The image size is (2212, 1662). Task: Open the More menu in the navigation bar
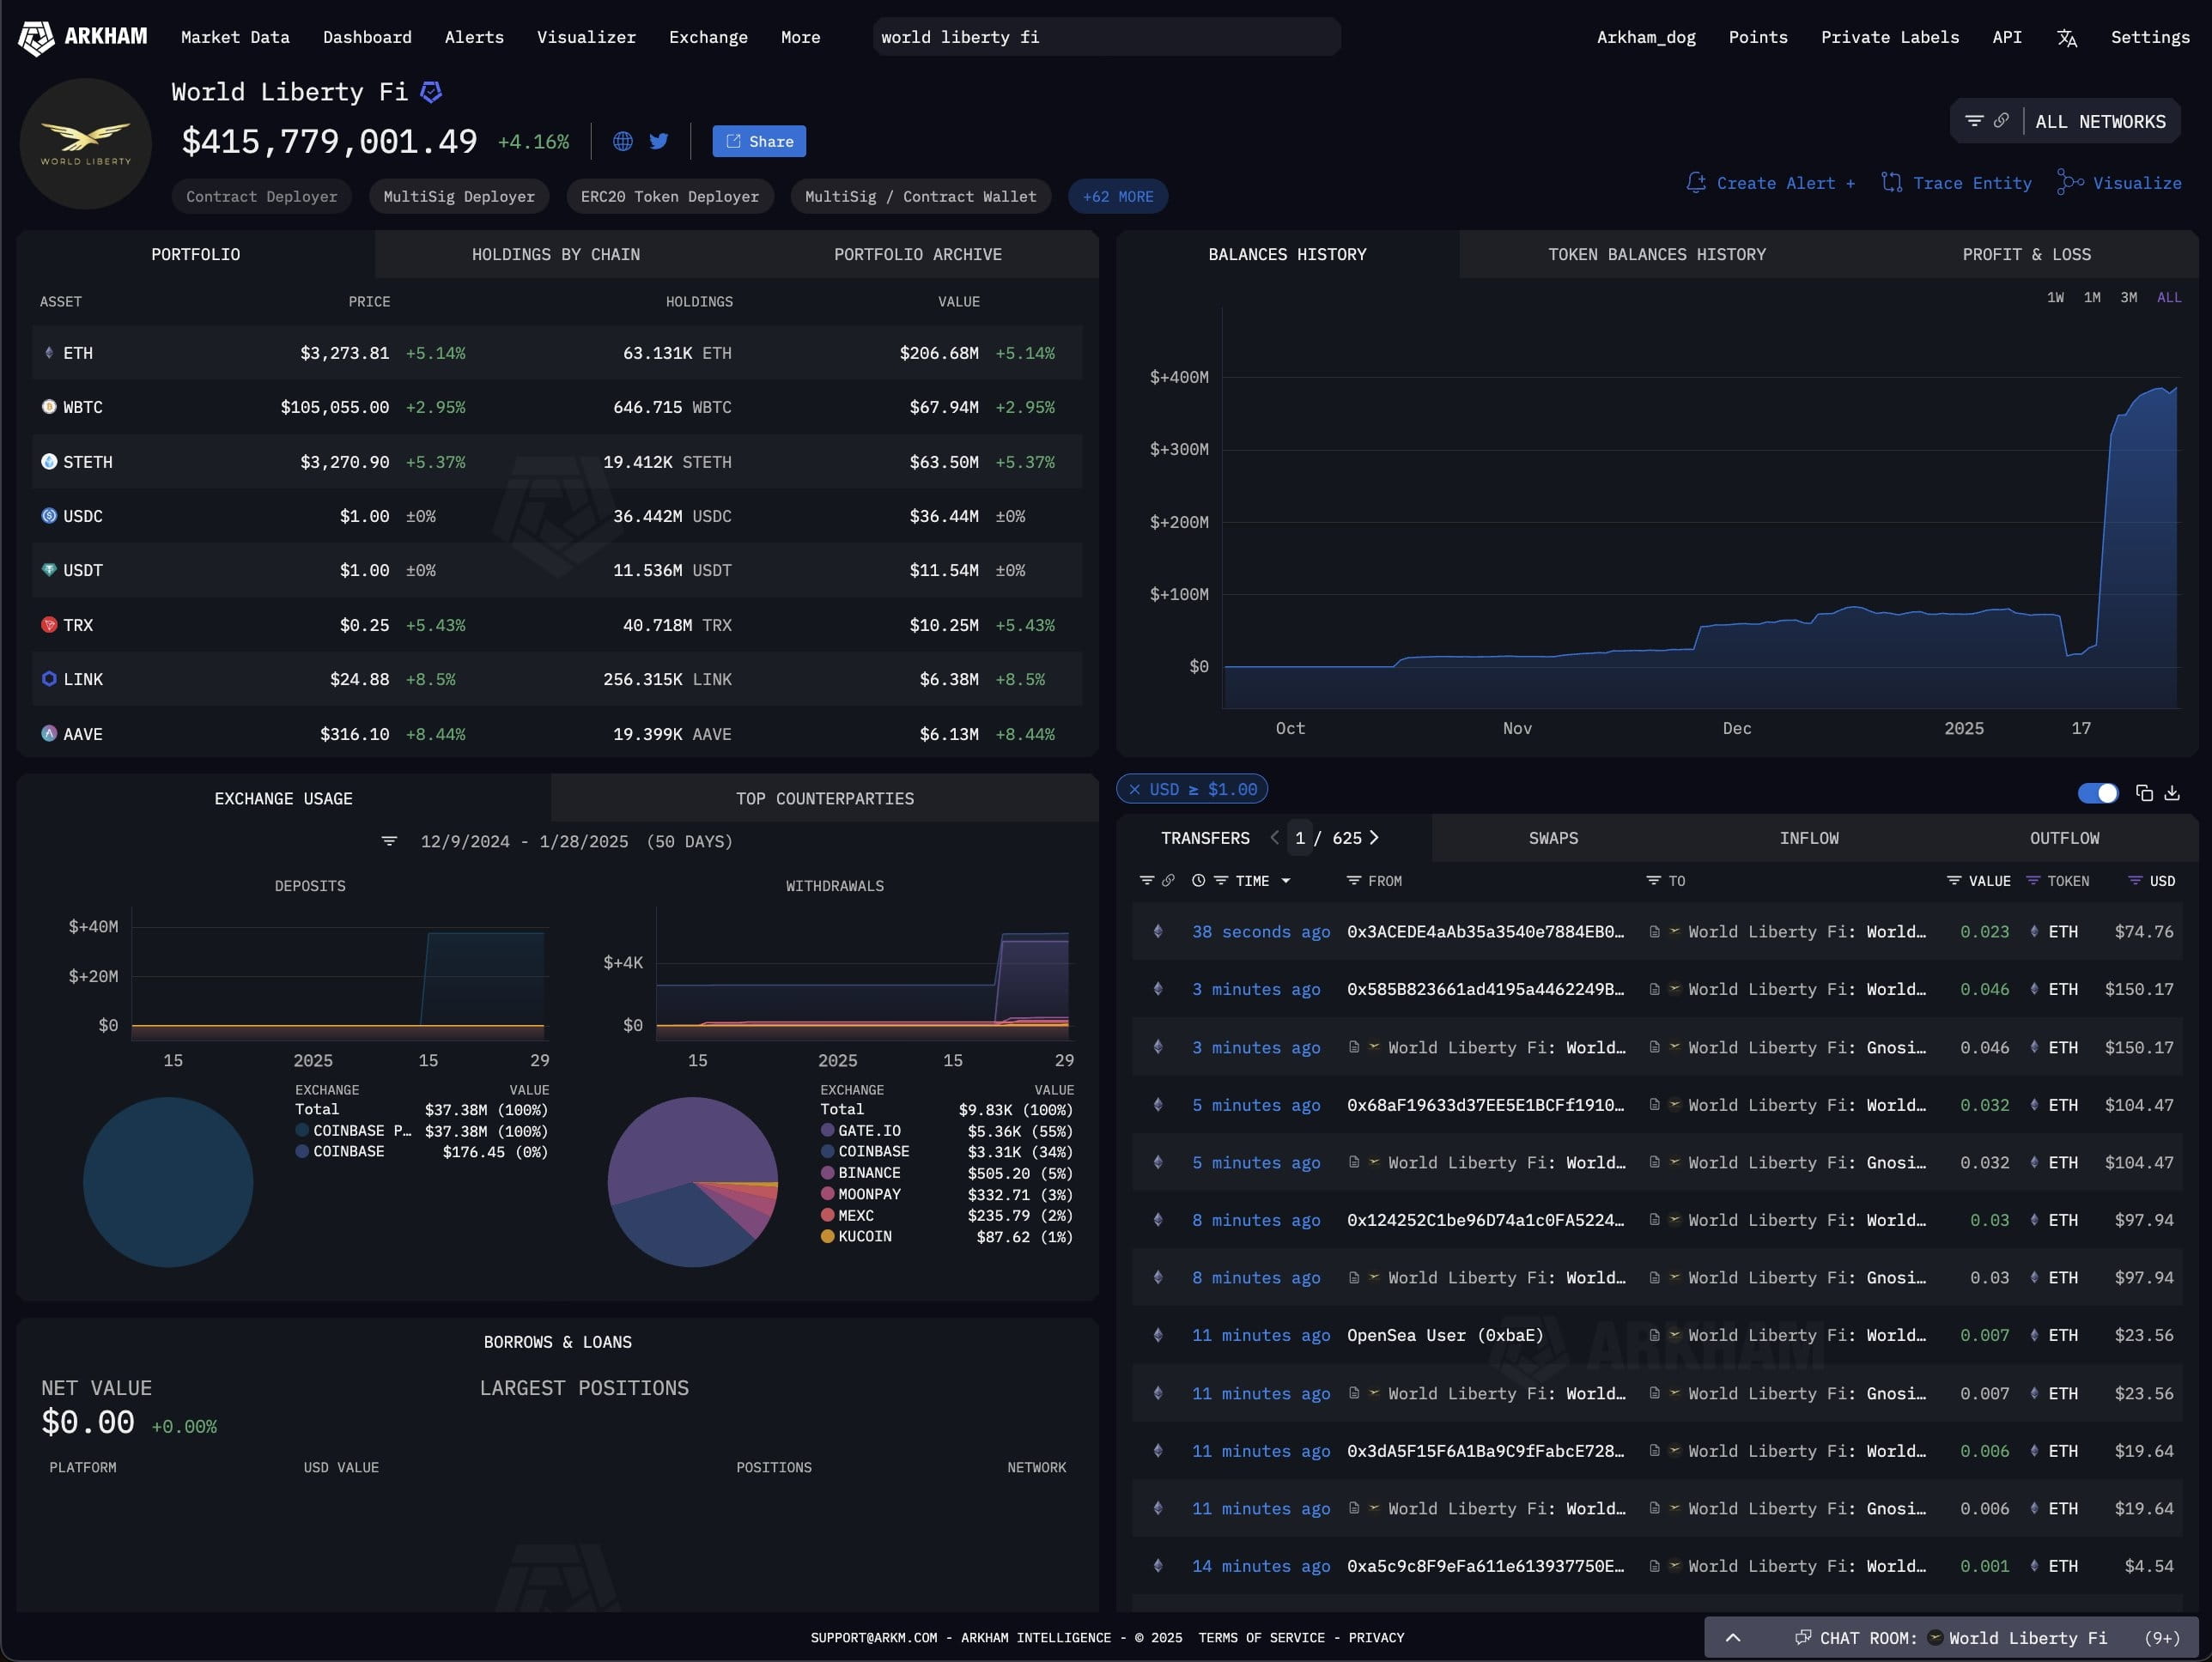click(801, 37)
